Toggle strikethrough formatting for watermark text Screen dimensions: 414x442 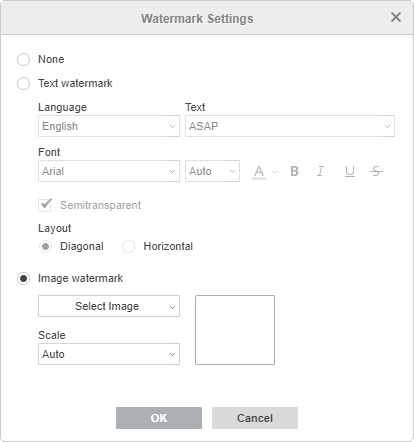(376, 171)
